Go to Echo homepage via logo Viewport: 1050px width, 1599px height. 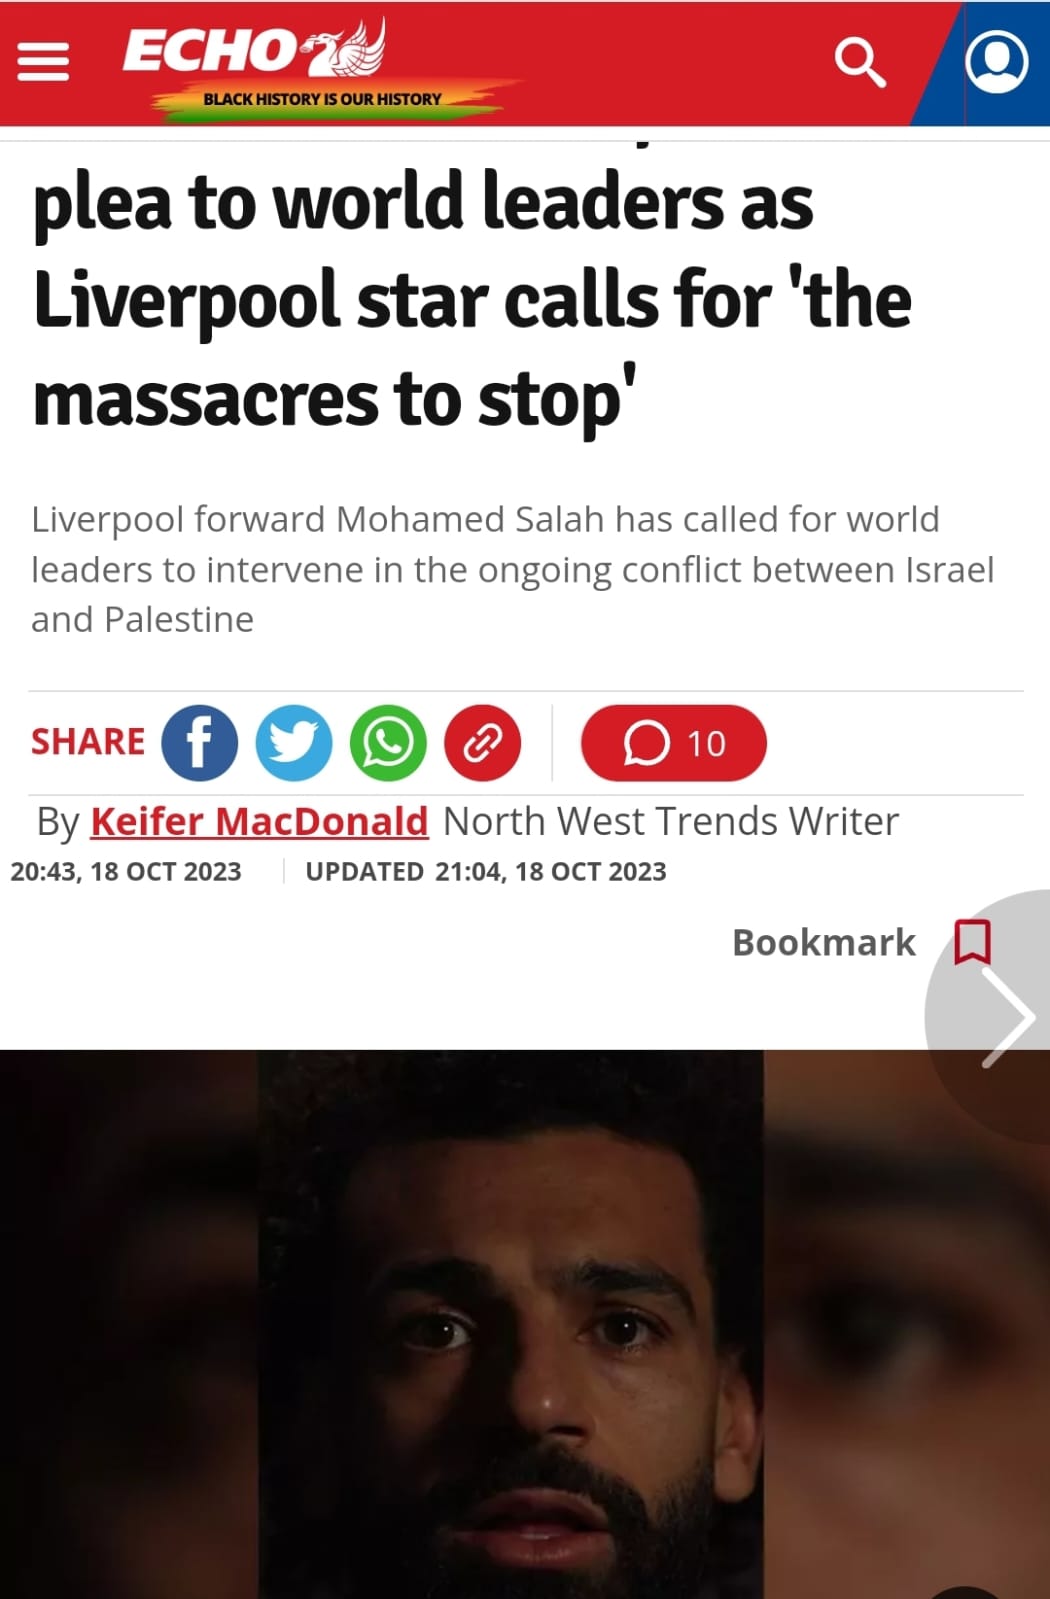point(254,50)
